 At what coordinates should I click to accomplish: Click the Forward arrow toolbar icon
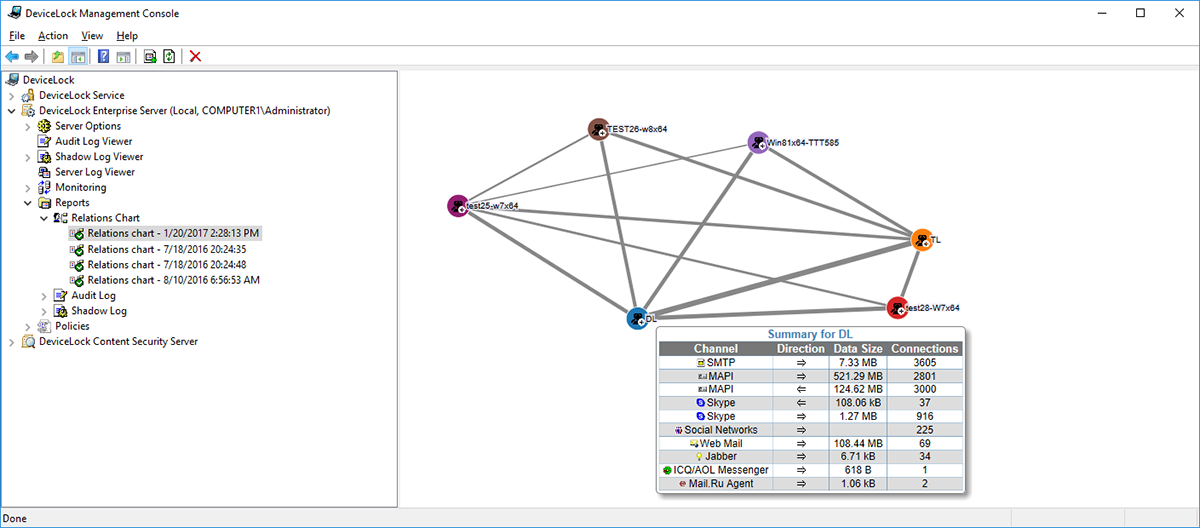pyautogui.click(x=32, y=56)
